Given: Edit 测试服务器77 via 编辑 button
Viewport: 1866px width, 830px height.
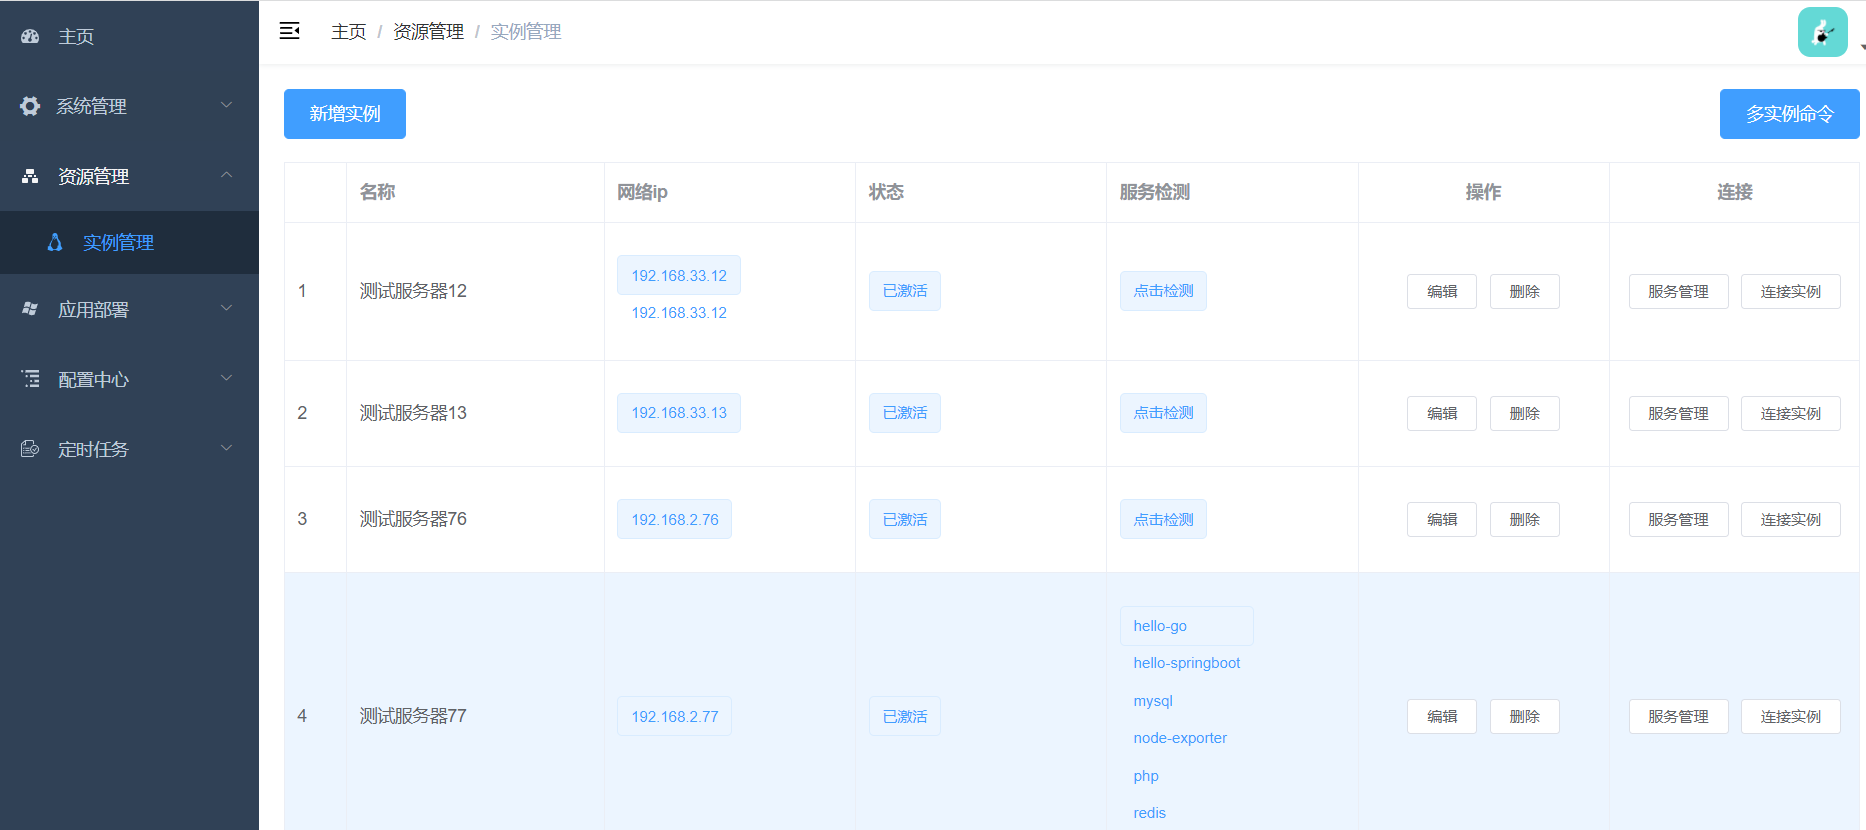Looking at the screenshot, I should (x=1442, y=717).
